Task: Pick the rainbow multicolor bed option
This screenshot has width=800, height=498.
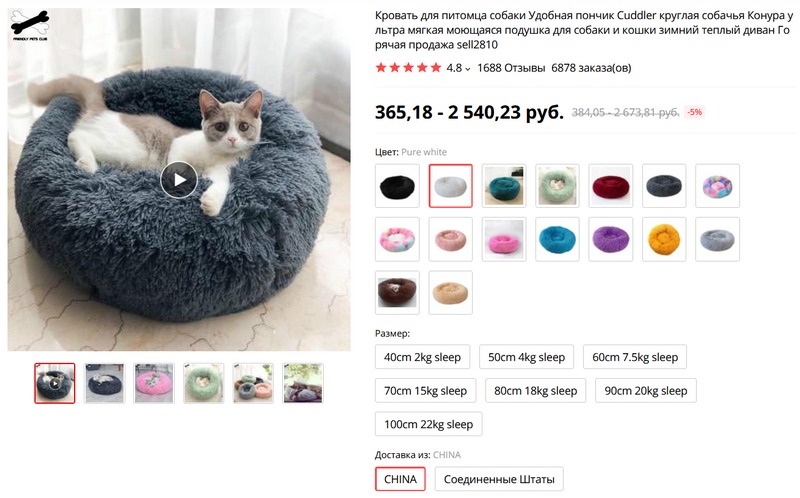Action: pos(718,186)
